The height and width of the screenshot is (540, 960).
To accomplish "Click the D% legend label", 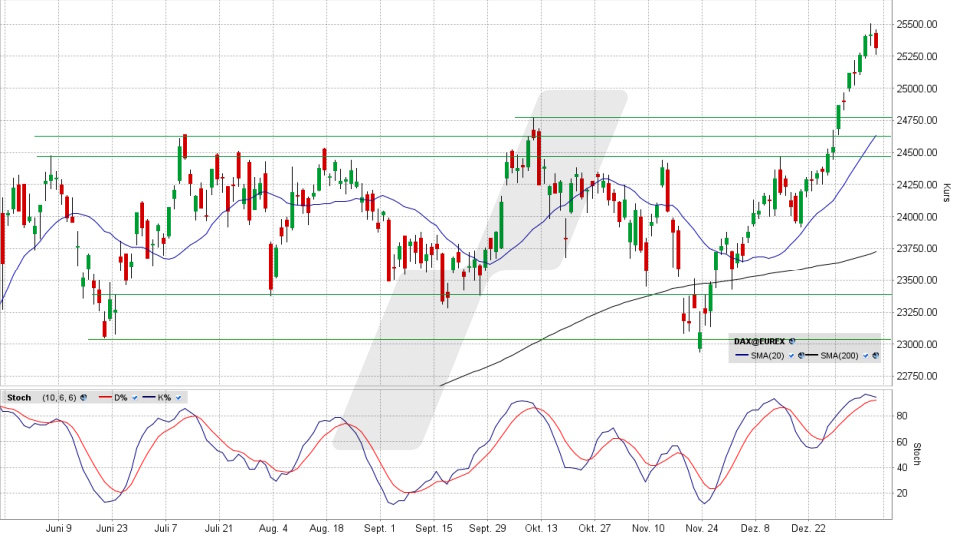I will click(x=121, y=397).
